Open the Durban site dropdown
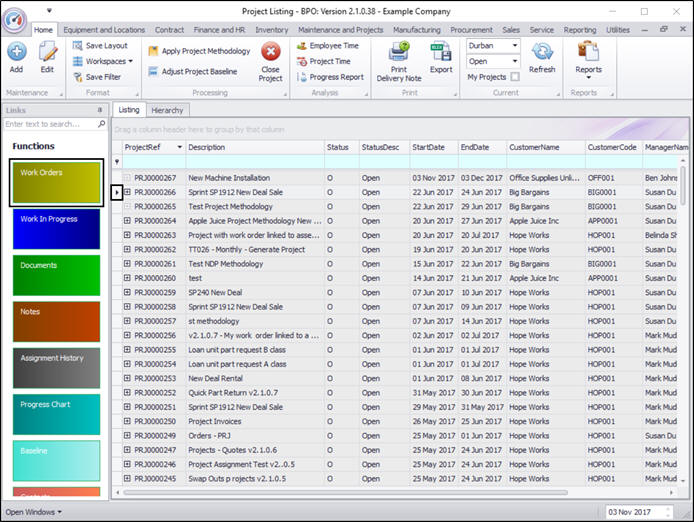This screenshot has height=522, width=694. tap(515, 46)
